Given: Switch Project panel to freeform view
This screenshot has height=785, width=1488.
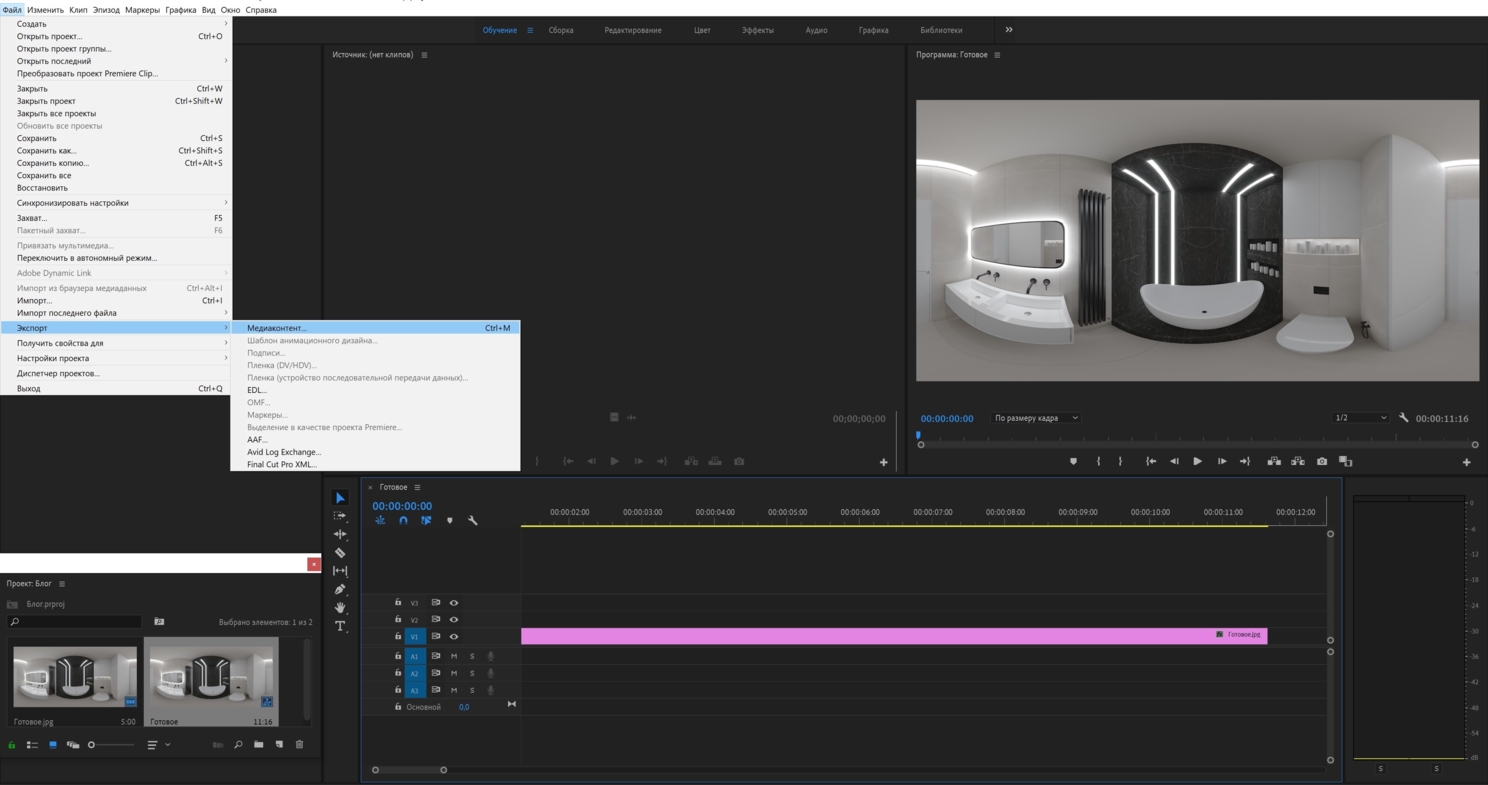Looking at the screenshot, I should tap(73, 744).
